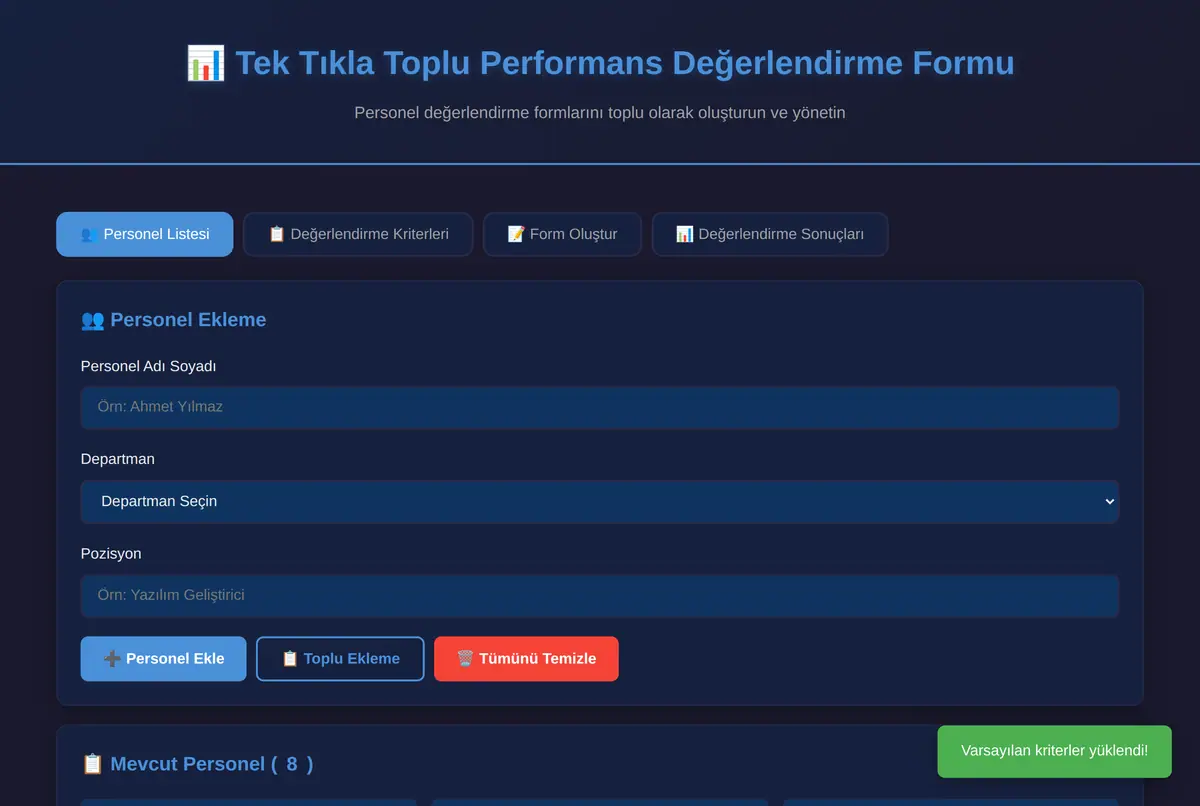Click the Personel Ekleme section heading

coord(173,320)
